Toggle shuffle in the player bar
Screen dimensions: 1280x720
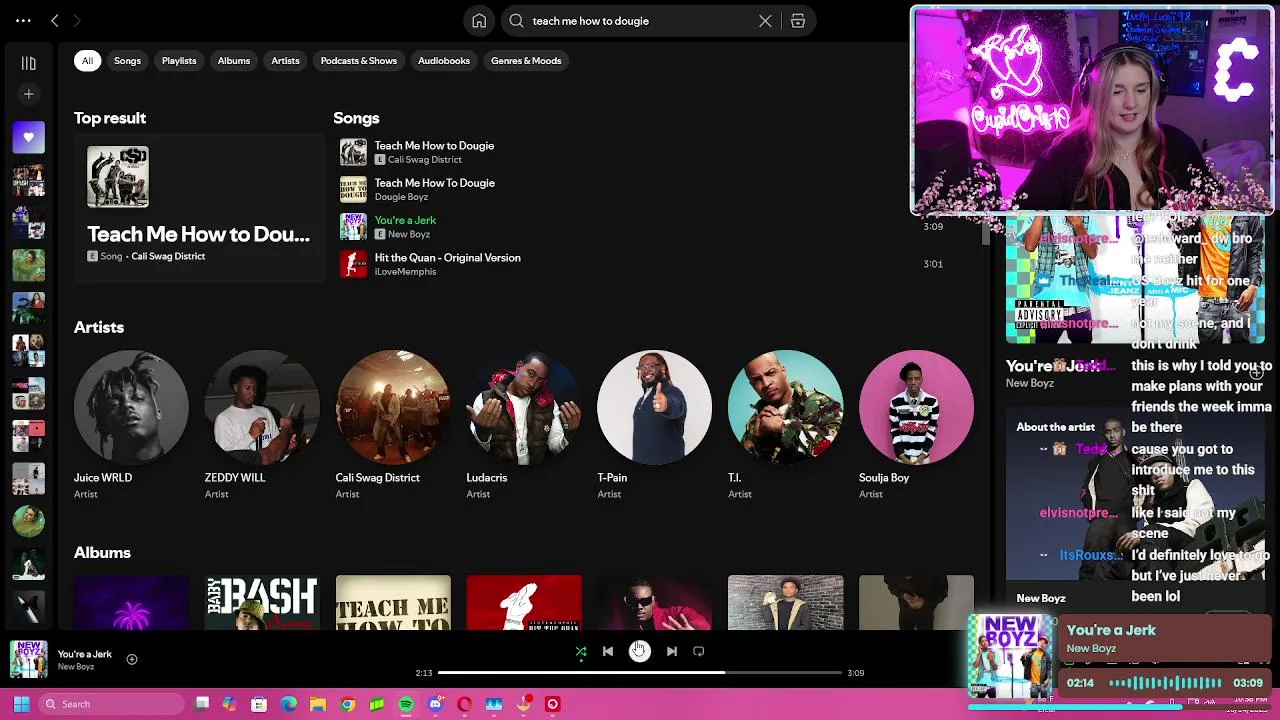point(581,652)
